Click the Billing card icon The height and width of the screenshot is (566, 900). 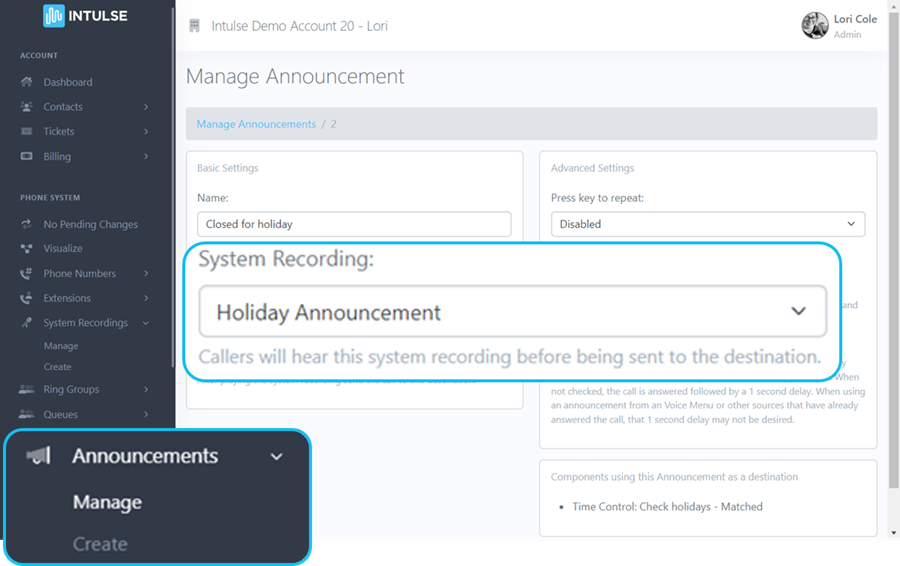tap(26, 157)
